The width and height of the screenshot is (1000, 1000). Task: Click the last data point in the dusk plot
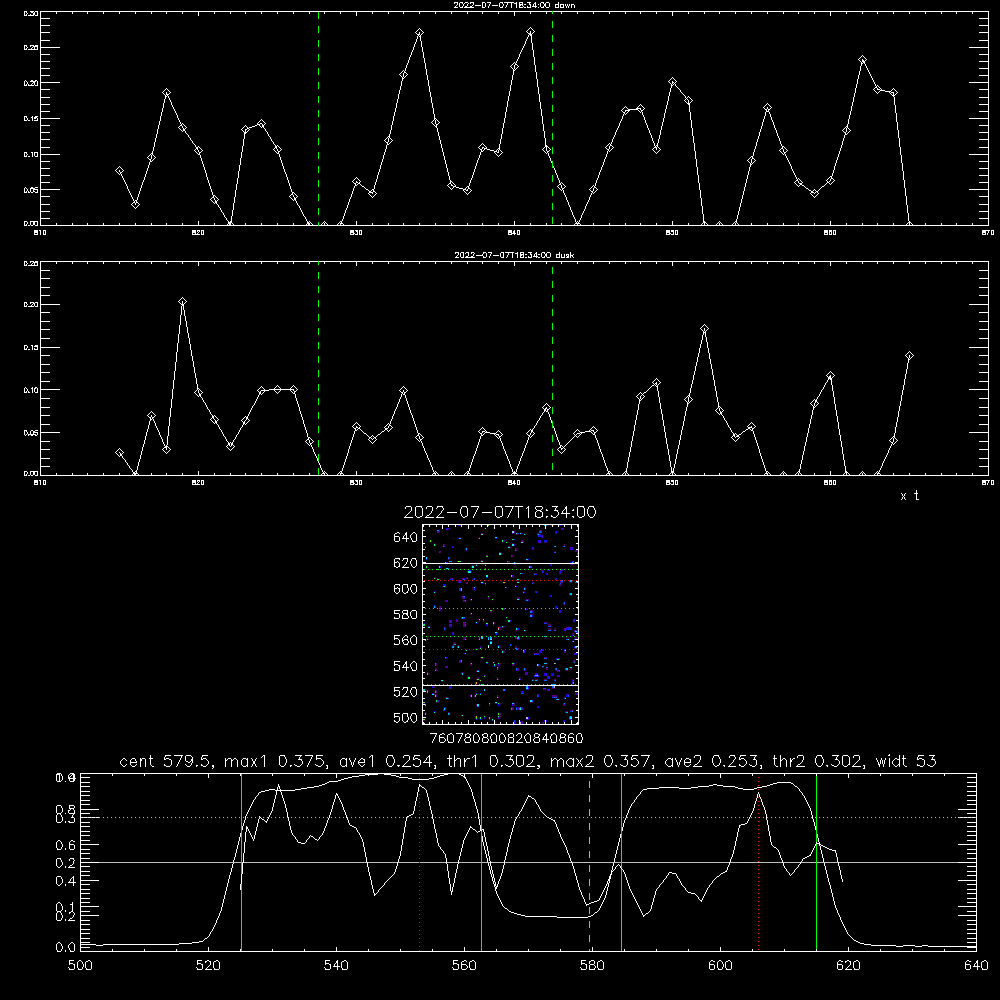909,356
